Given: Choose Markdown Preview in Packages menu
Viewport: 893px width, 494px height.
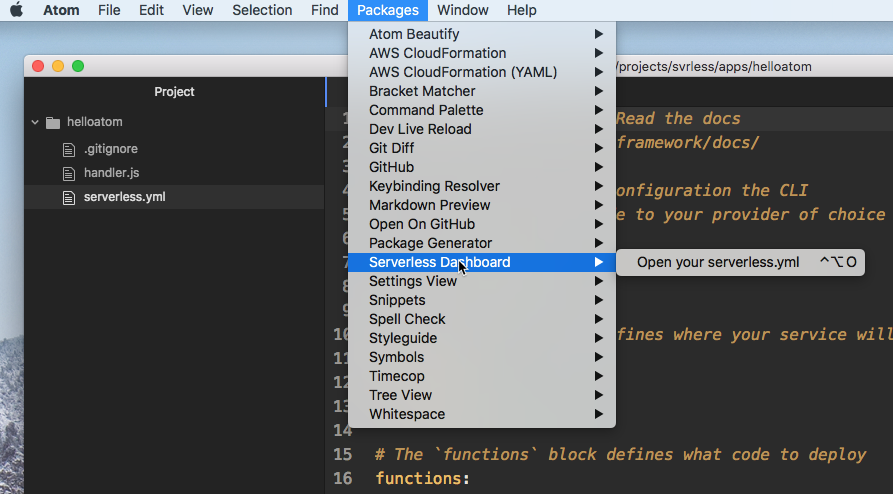Looking at the screenshot, I should [429, 205].
